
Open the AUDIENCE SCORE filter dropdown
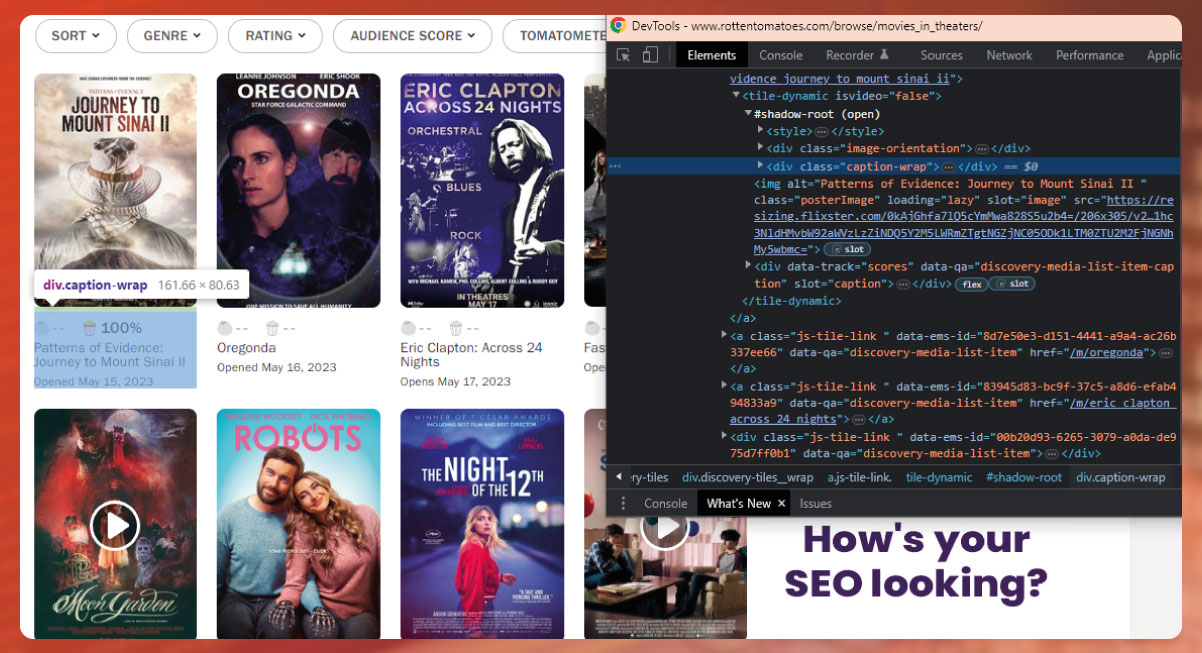pyautogui.click(x=413, y=36)
